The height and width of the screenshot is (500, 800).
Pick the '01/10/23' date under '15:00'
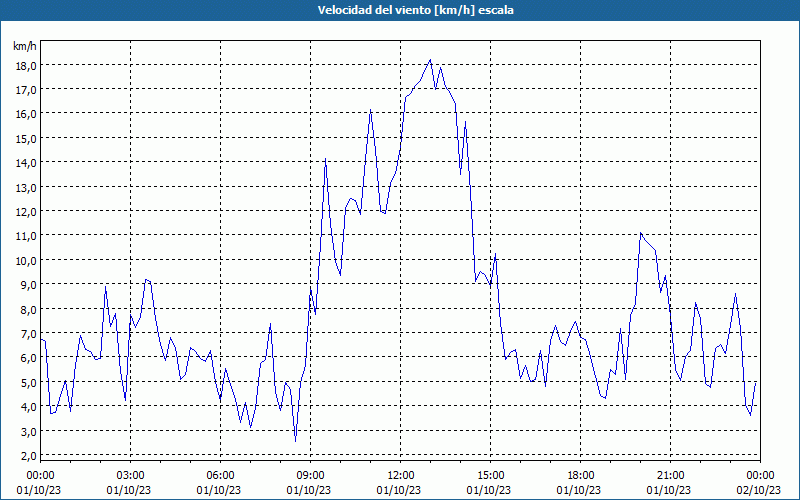489,490
